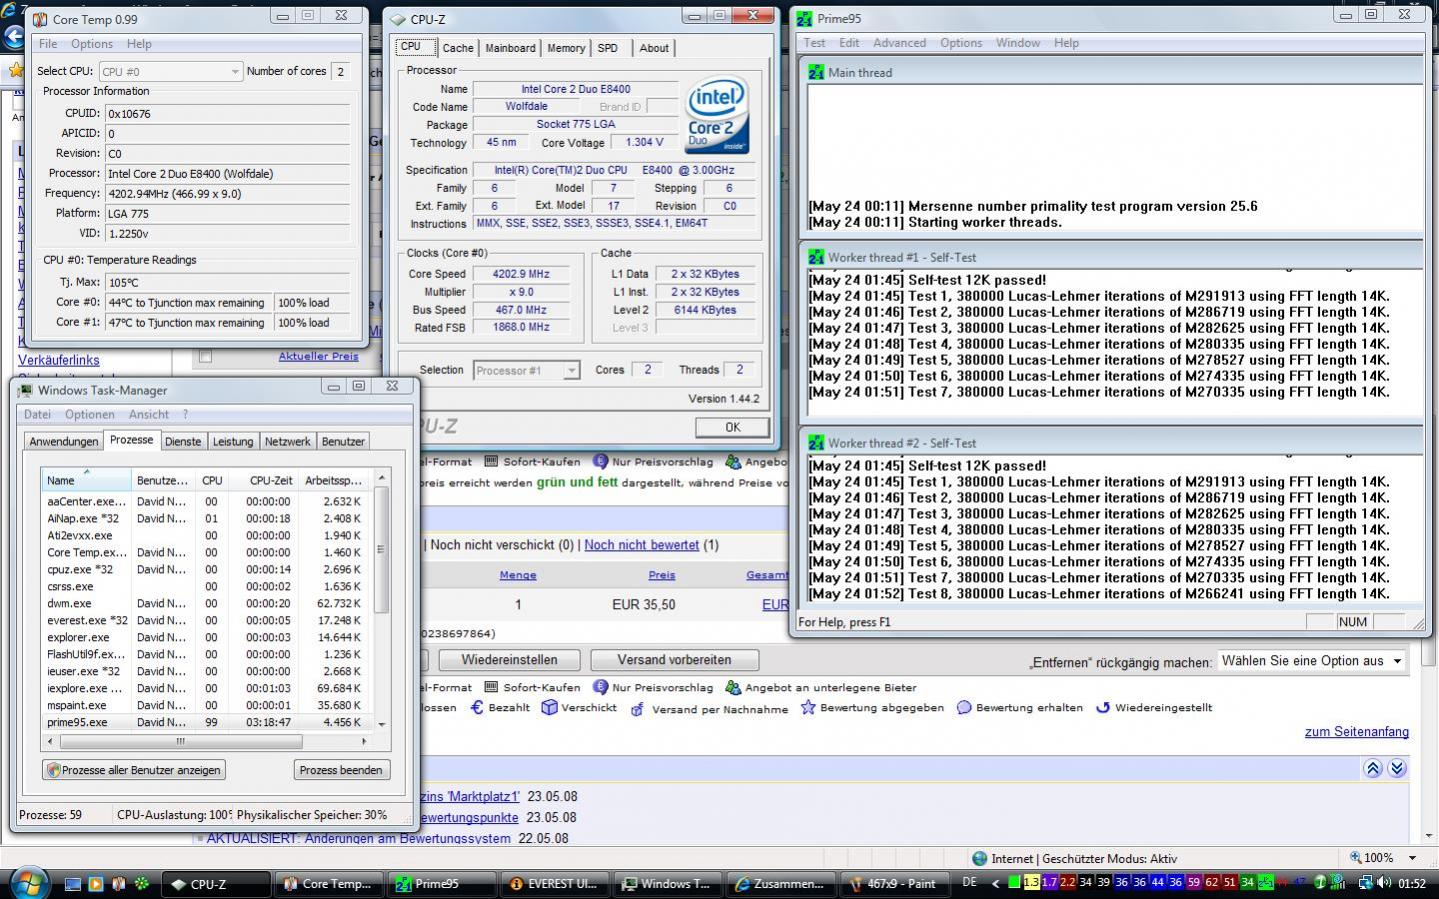Click the Worker thread #1 window icon

coord(816,257)
